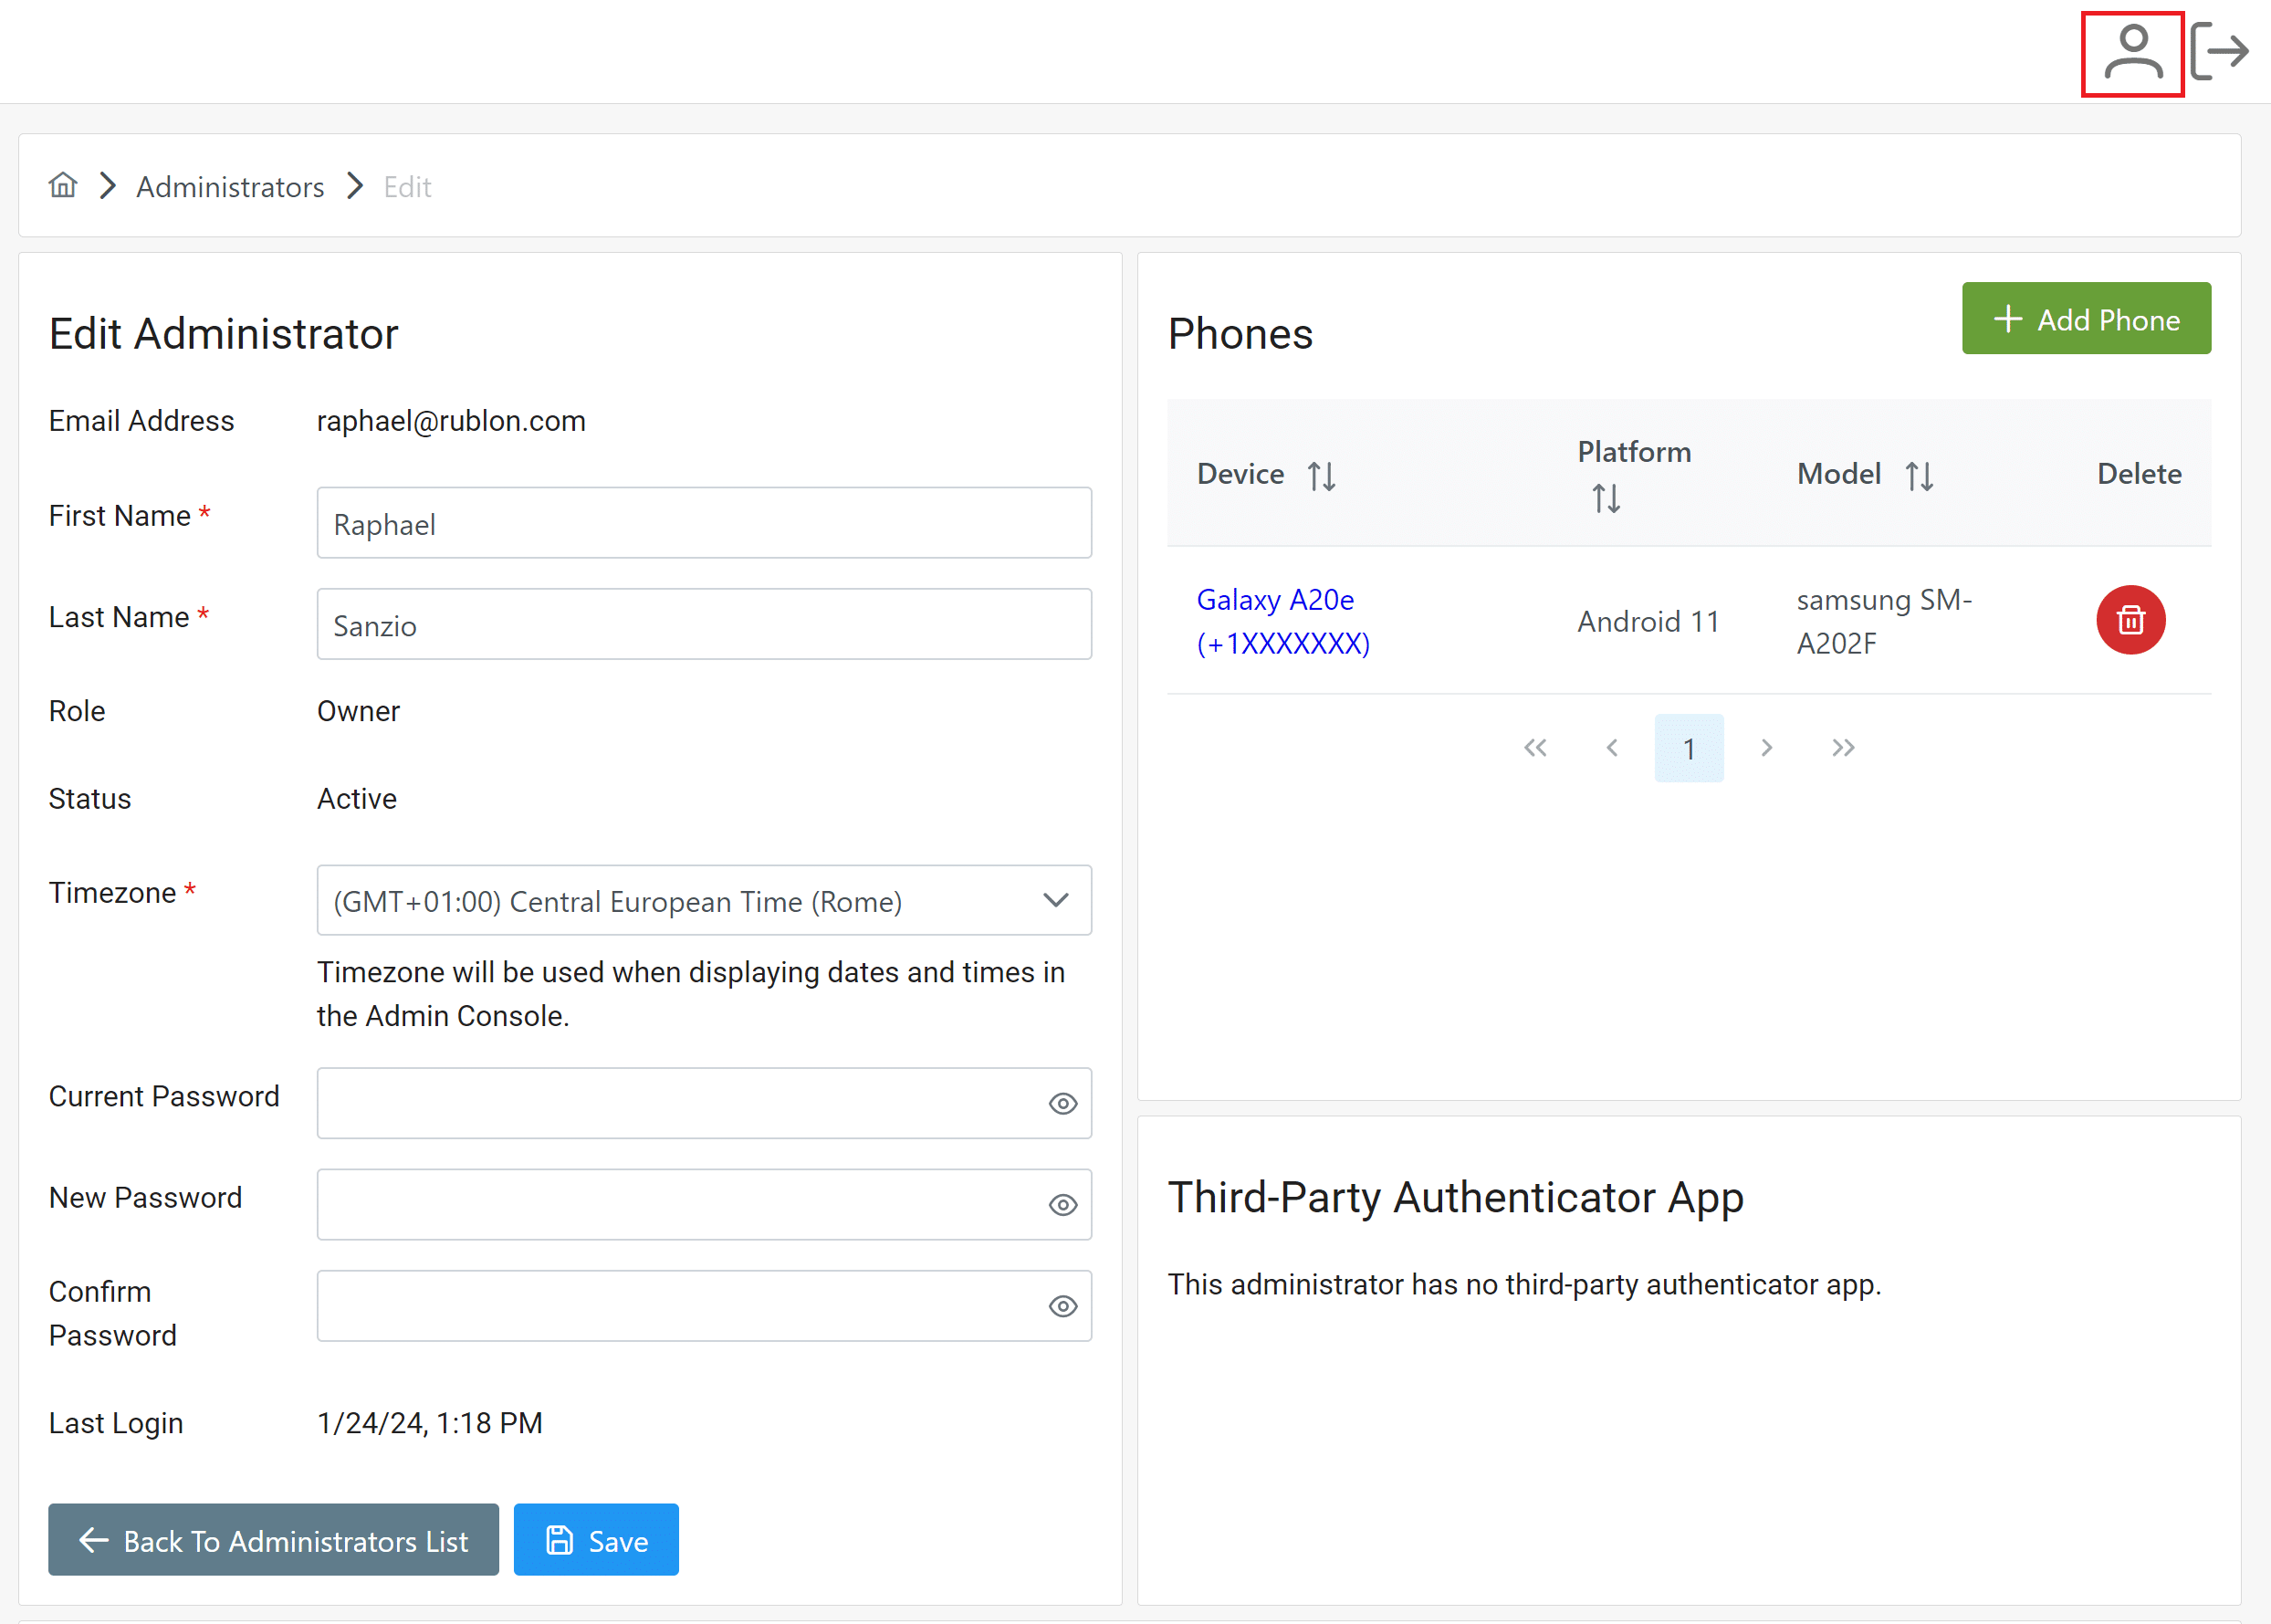Screen dimensions: 2271x1624
Task: Open the Timezone dropdown
Action: [x=703, y=900]
